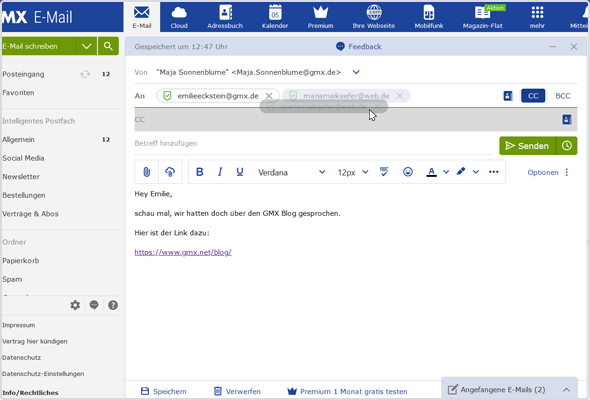Open the Bestellungen mailbox
The width and height of the screenshot is (590, 400).
point(24,195)
